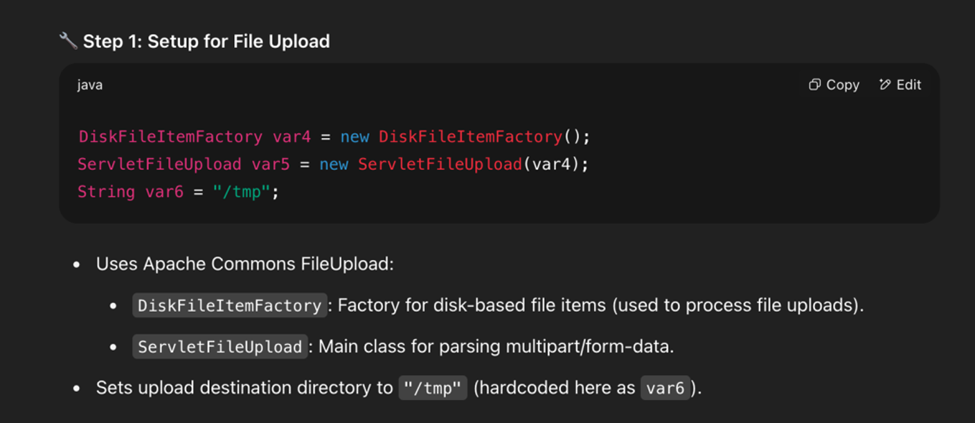975x423 pixels.
Task: Click the var6 inline code chip
Action: coord(665,388)
